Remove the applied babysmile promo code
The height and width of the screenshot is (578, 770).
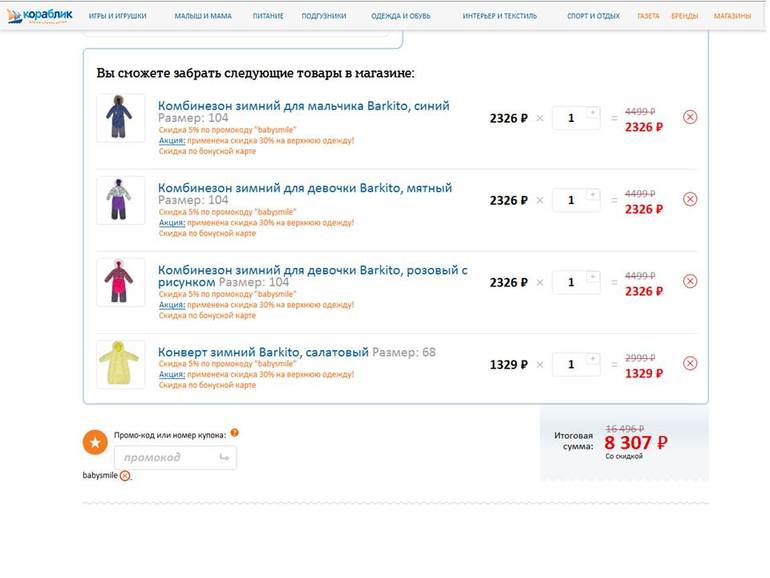coord(125,476)
